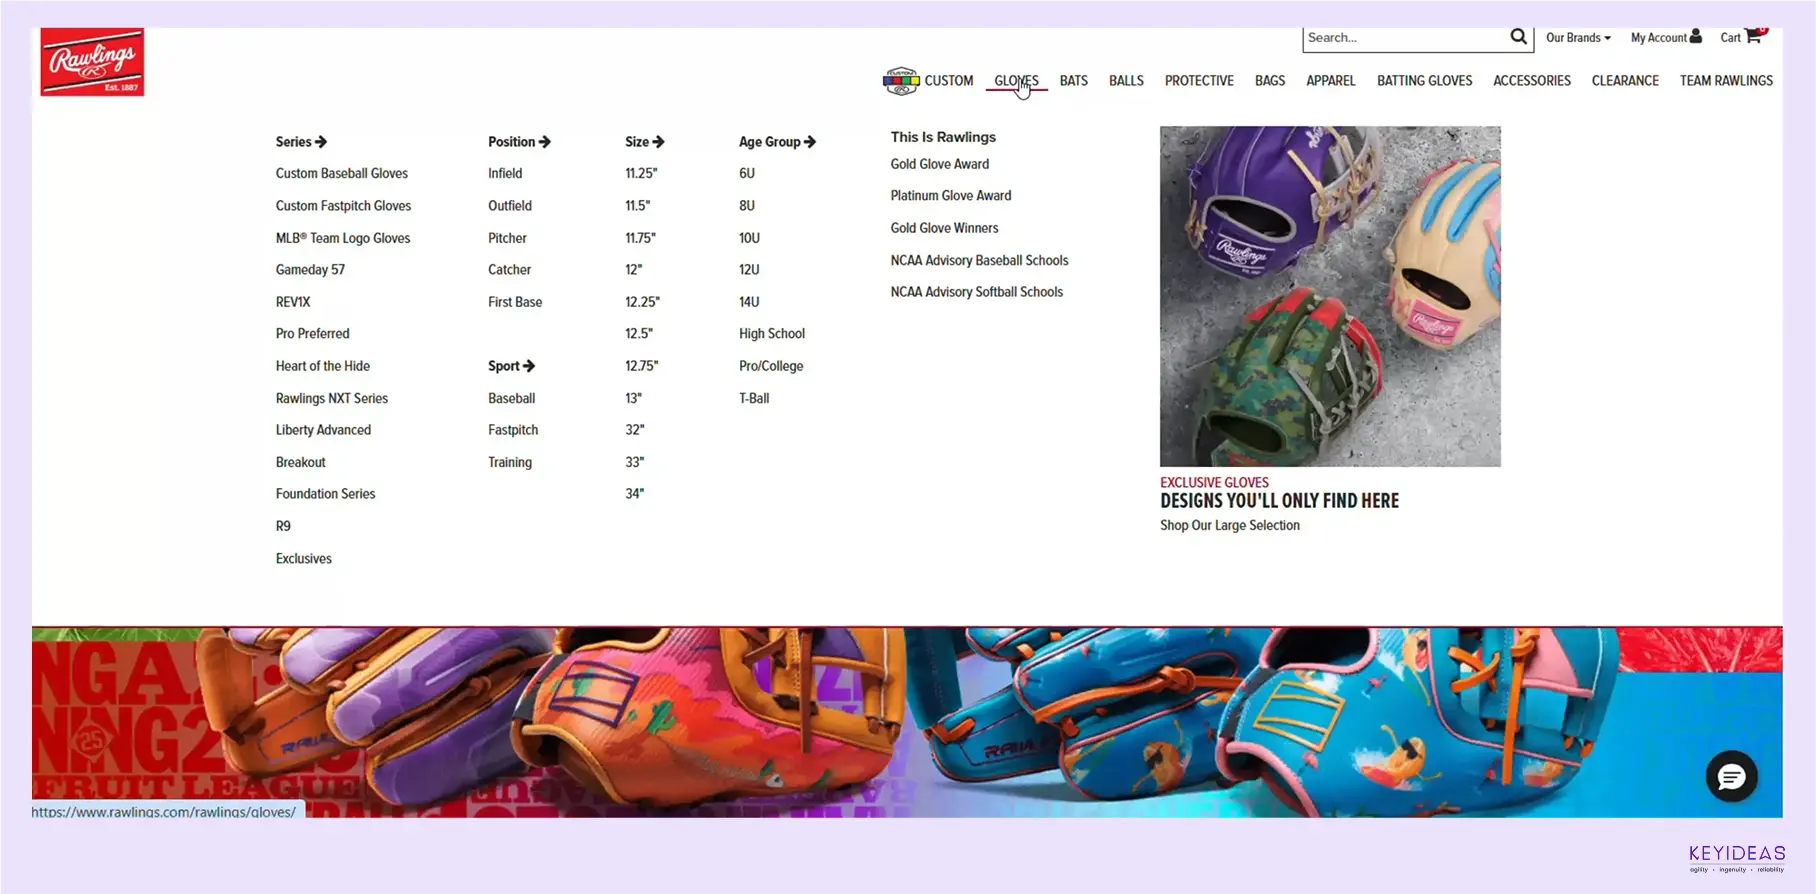Open Foundation Series link
Image resolution: width=1816 pixels, height=894 pixels.
(x=325, y=494)
